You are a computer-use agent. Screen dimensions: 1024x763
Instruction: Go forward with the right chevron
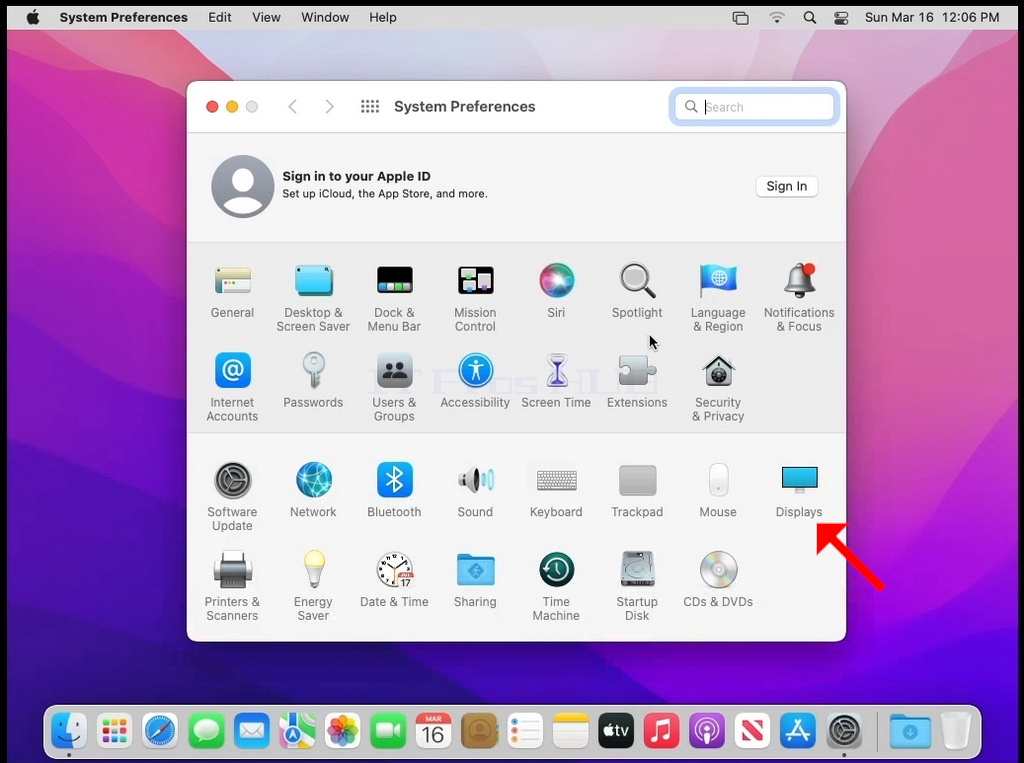coord(329,106)
